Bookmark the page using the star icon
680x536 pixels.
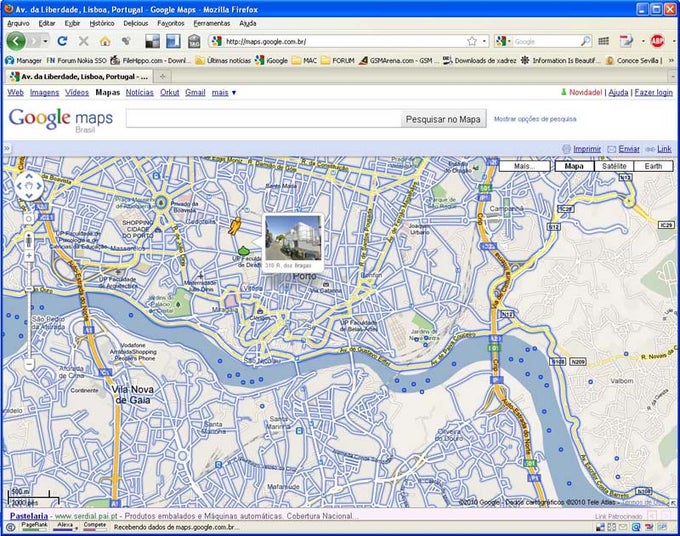[472, 41]
